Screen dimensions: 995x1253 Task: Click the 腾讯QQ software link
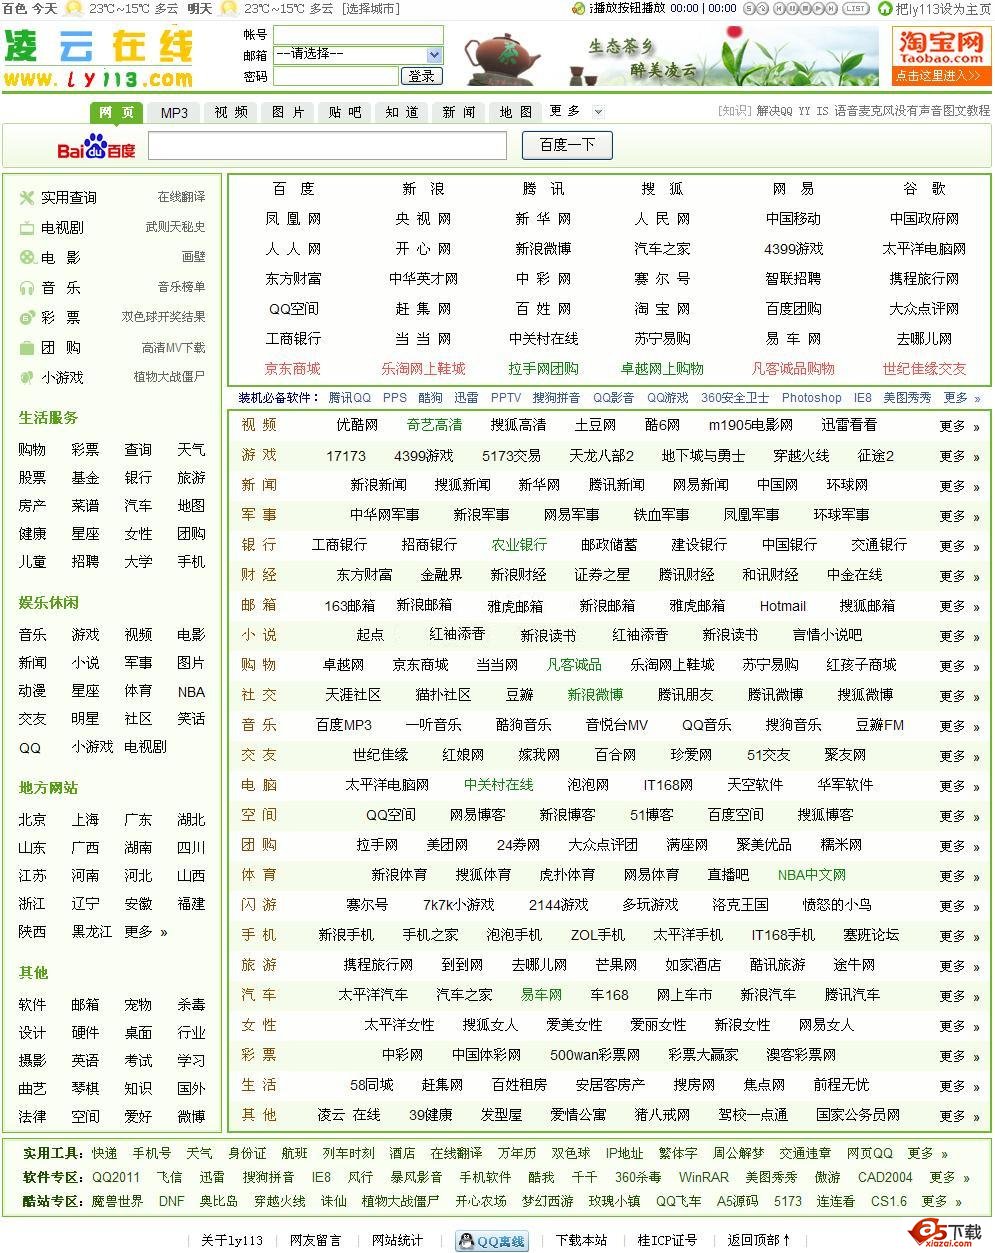pyautogui.click(x=349, y=398)
